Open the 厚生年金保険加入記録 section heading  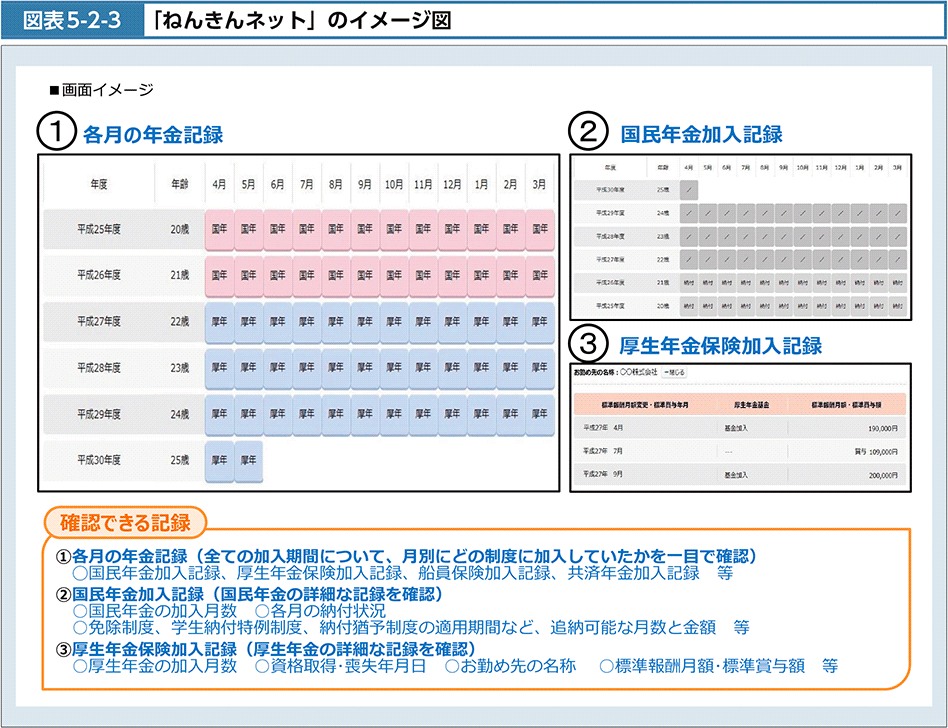pyautogui.click(x=720, y=346)
